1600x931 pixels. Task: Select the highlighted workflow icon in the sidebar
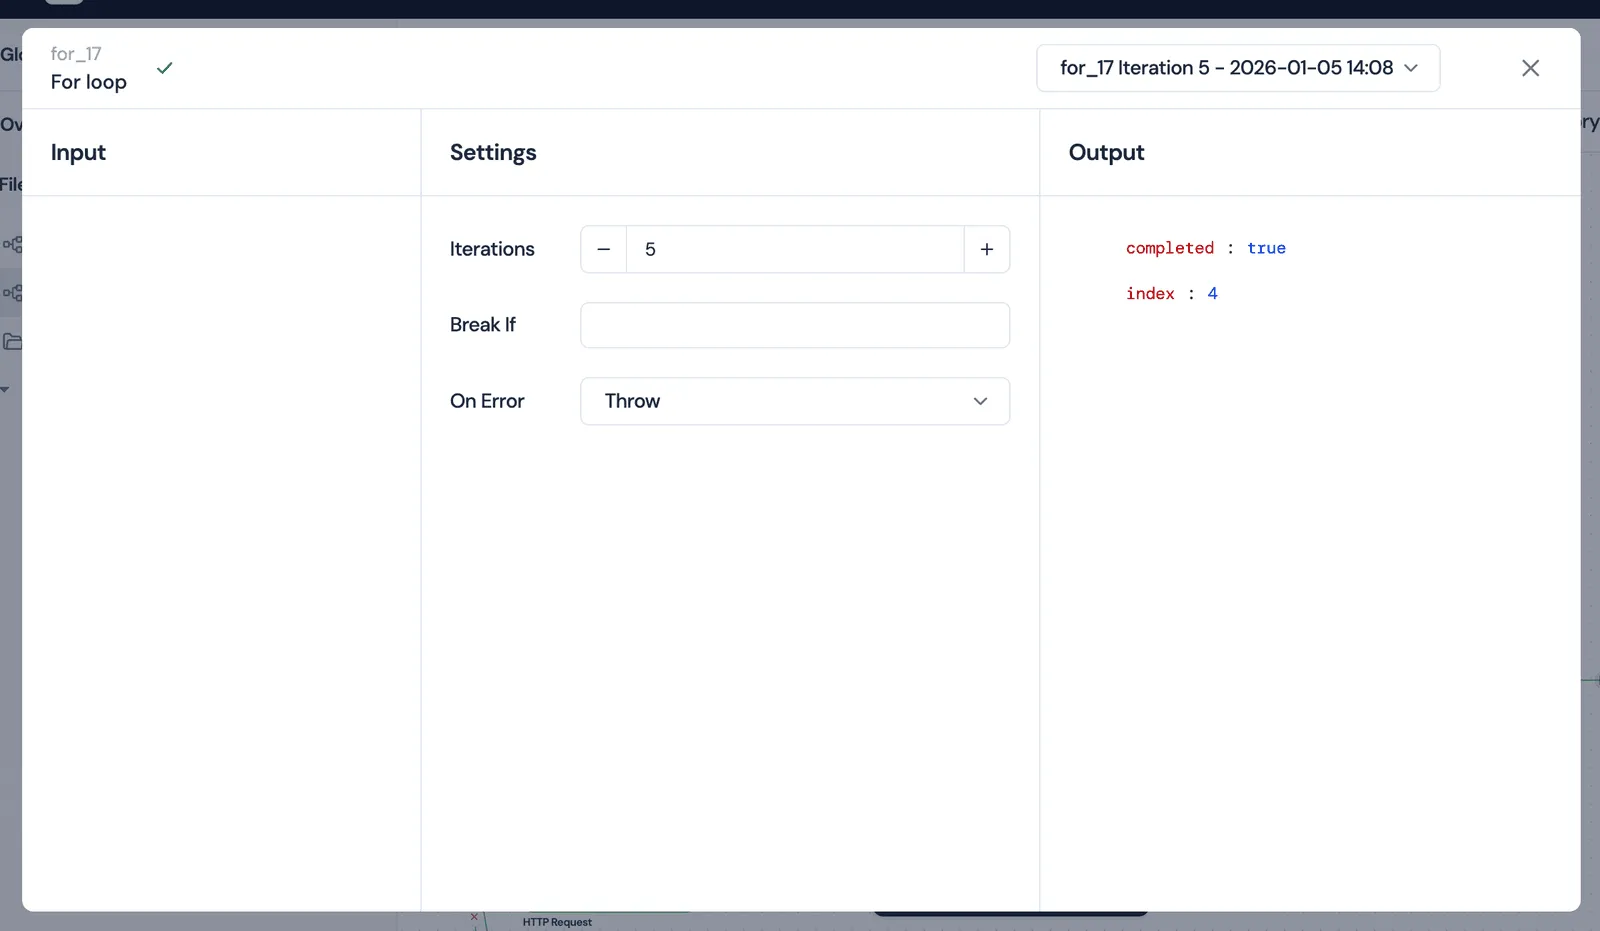pyautogui.click(x=13, y=292)
